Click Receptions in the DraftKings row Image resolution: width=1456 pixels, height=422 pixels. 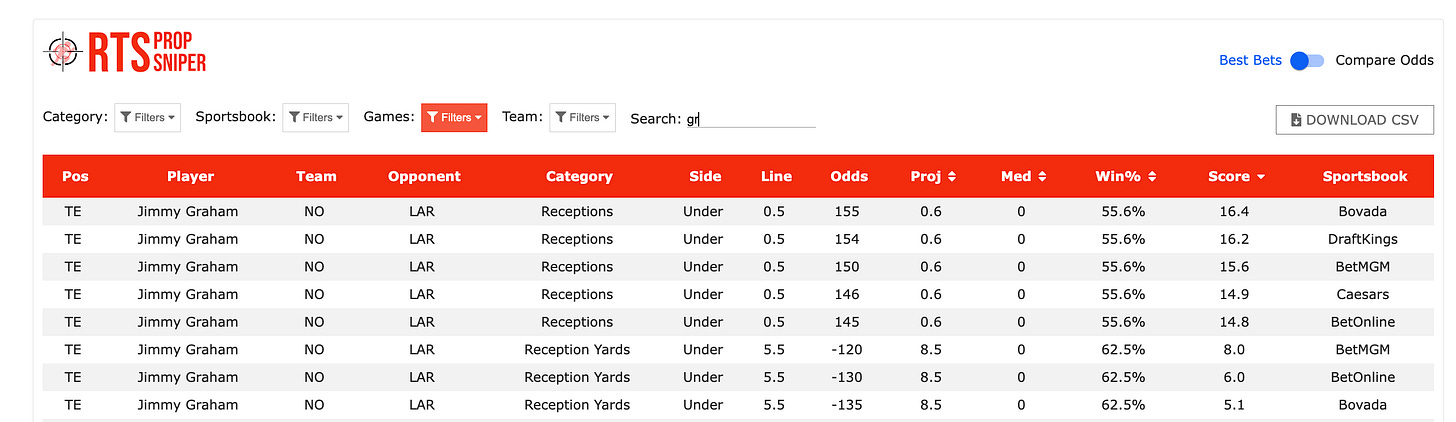[577, 239]
